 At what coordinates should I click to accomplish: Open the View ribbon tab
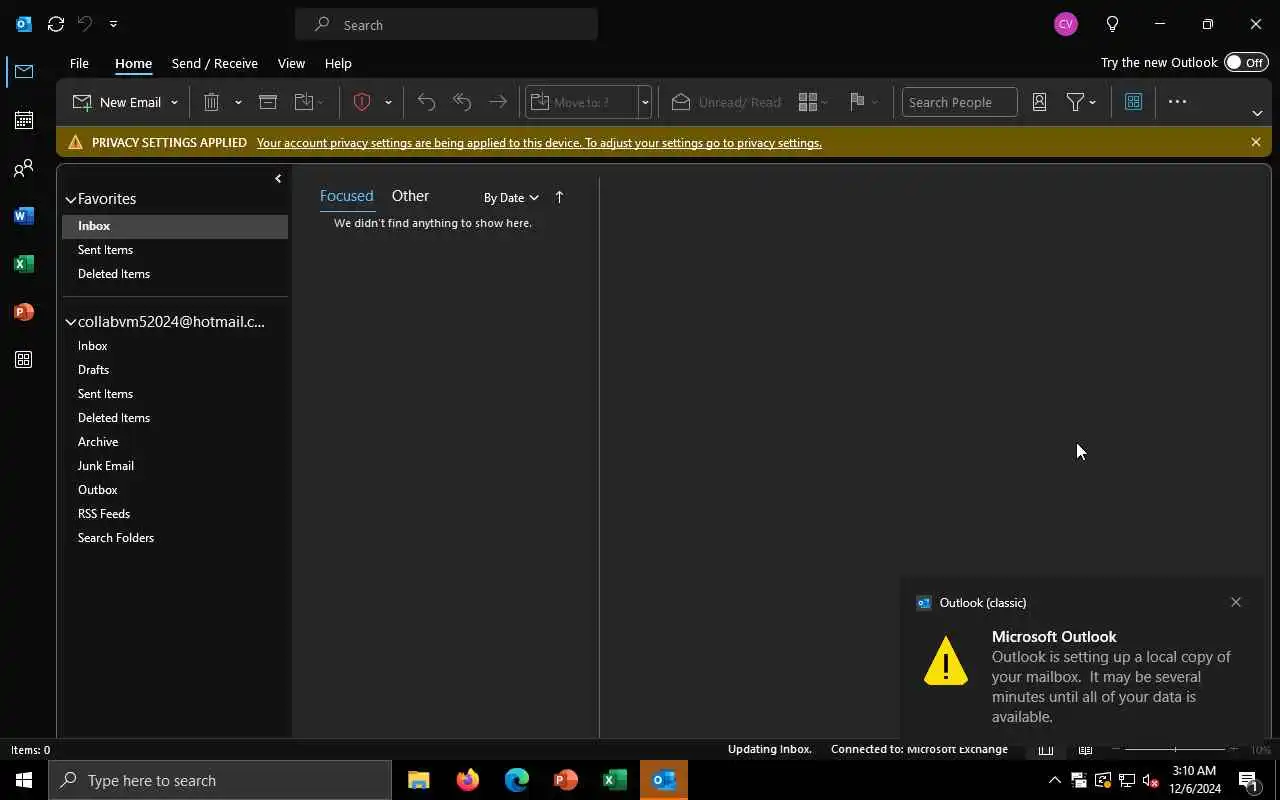pyautogui.click(x=291, y=63)
